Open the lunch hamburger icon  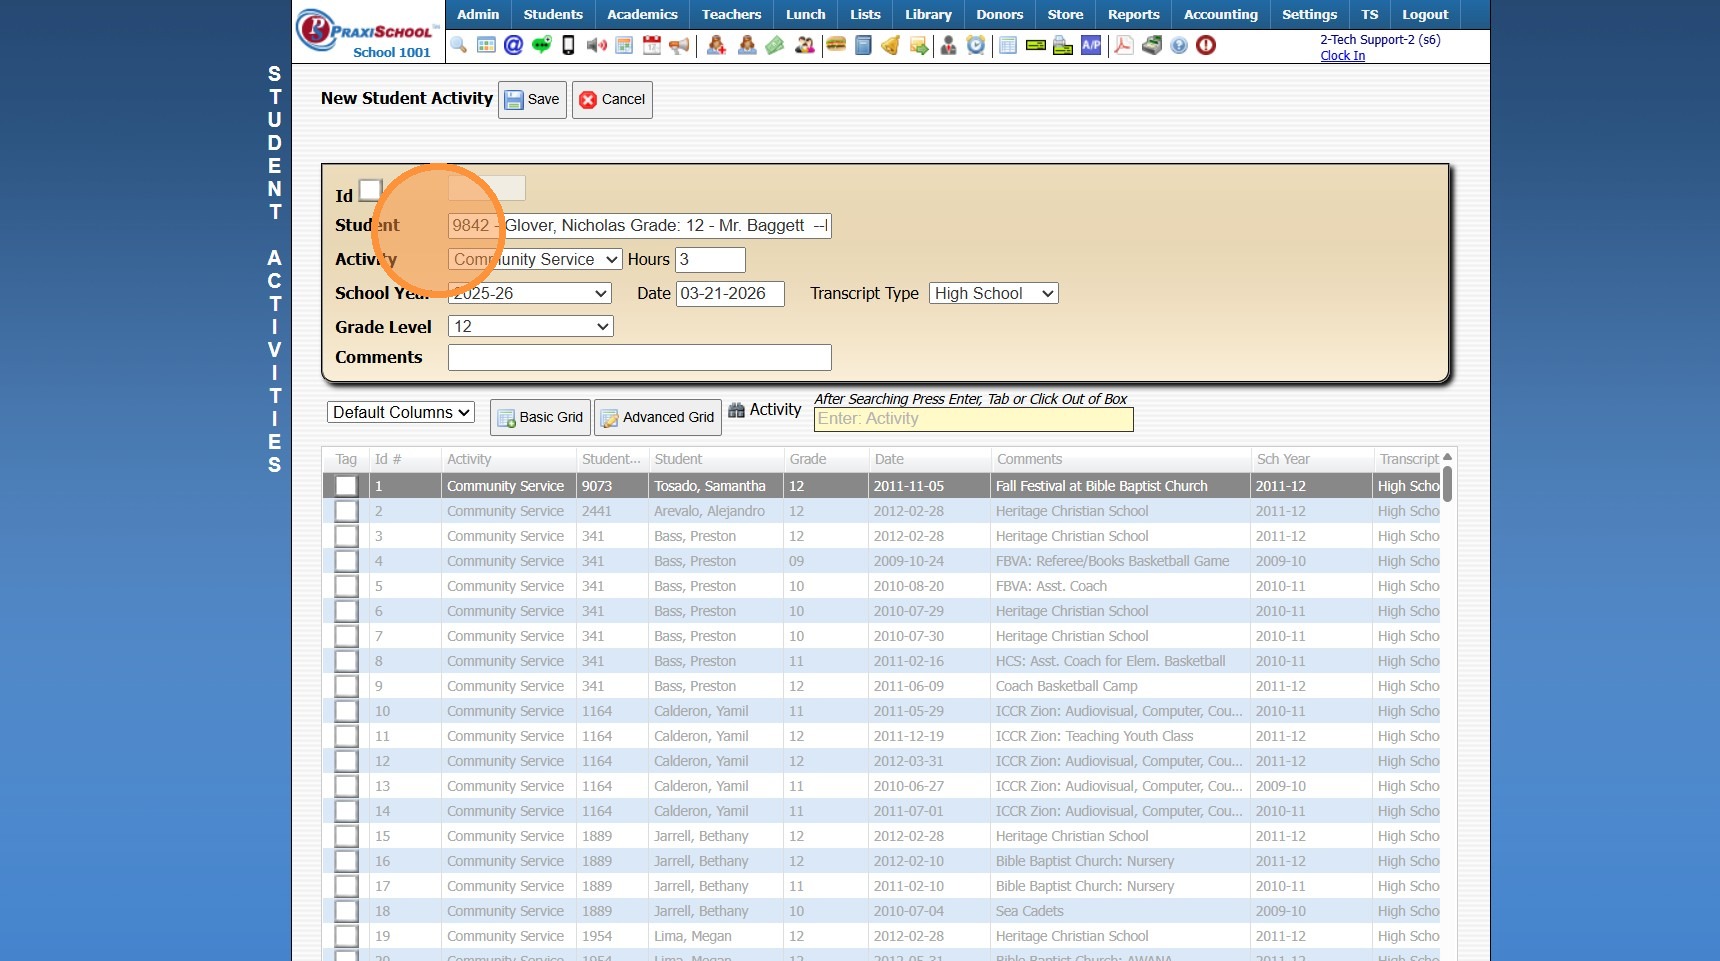[836, 45]
